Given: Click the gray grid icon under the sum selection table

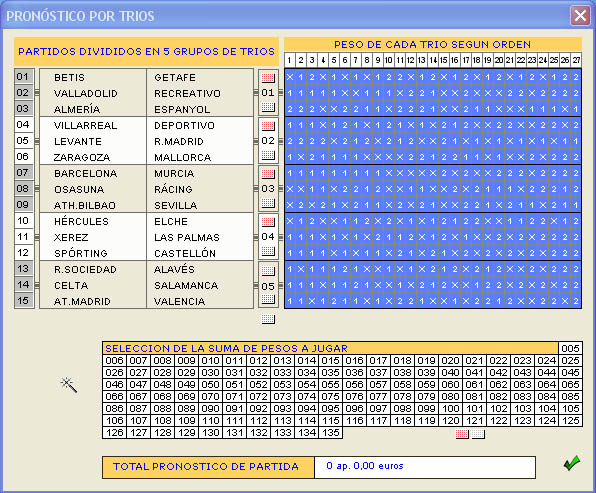Looking at the screenshot, I should coord(478,434).
